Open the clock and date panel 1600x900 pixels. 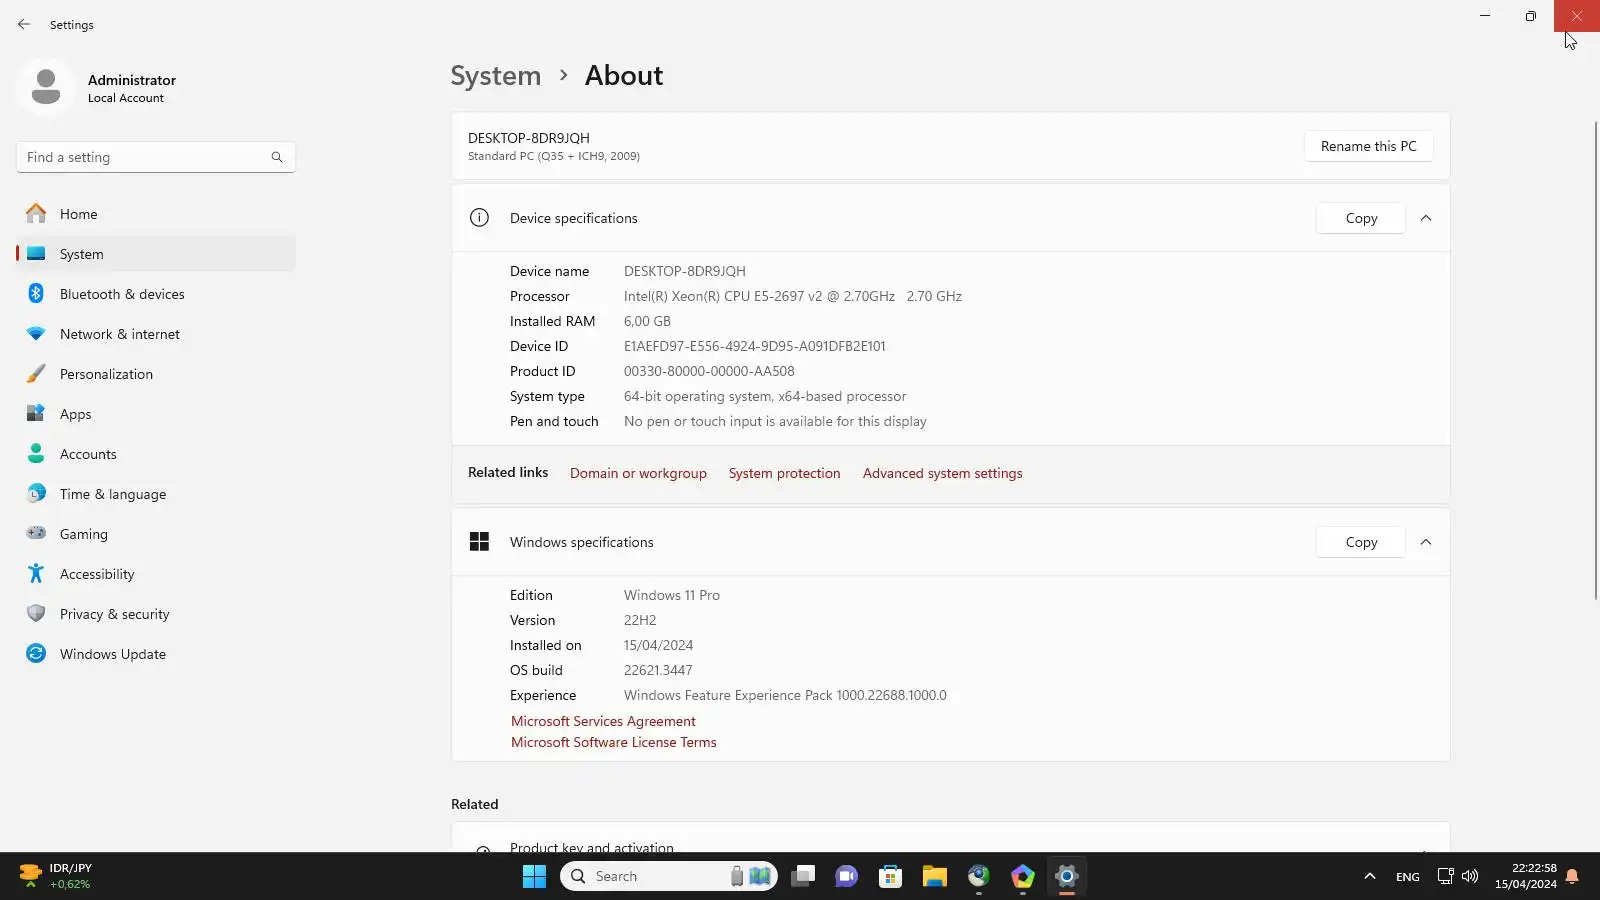tap(1525, 876)
